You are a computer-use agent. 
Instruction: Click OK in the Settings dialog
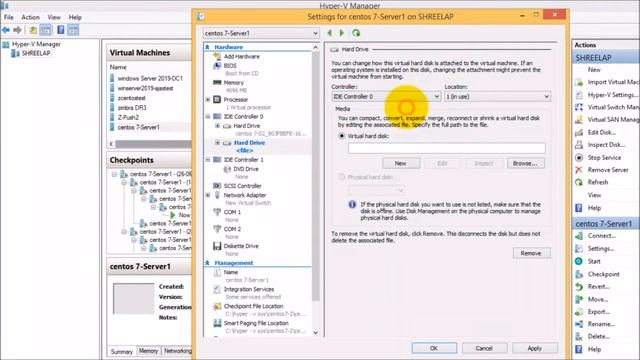click(434, 348)
